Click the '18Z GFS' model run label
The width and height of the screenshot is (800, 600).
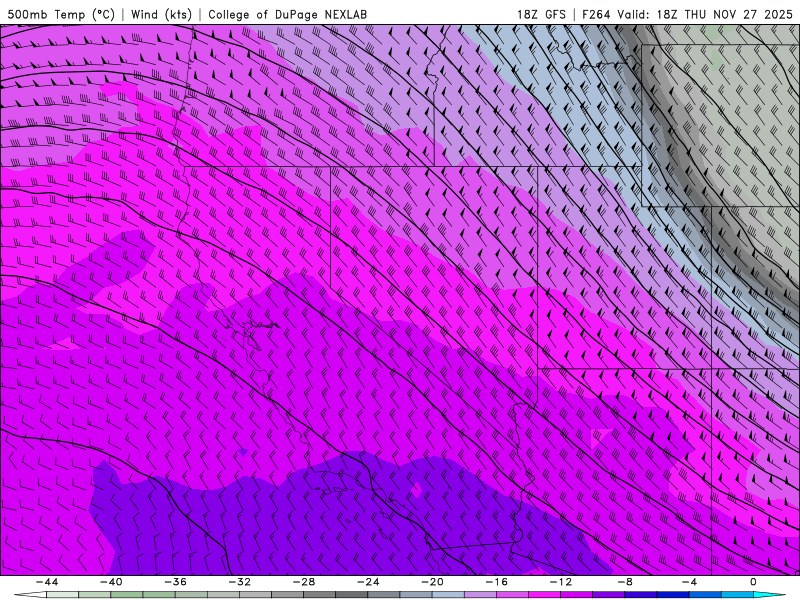pos(541,14)
